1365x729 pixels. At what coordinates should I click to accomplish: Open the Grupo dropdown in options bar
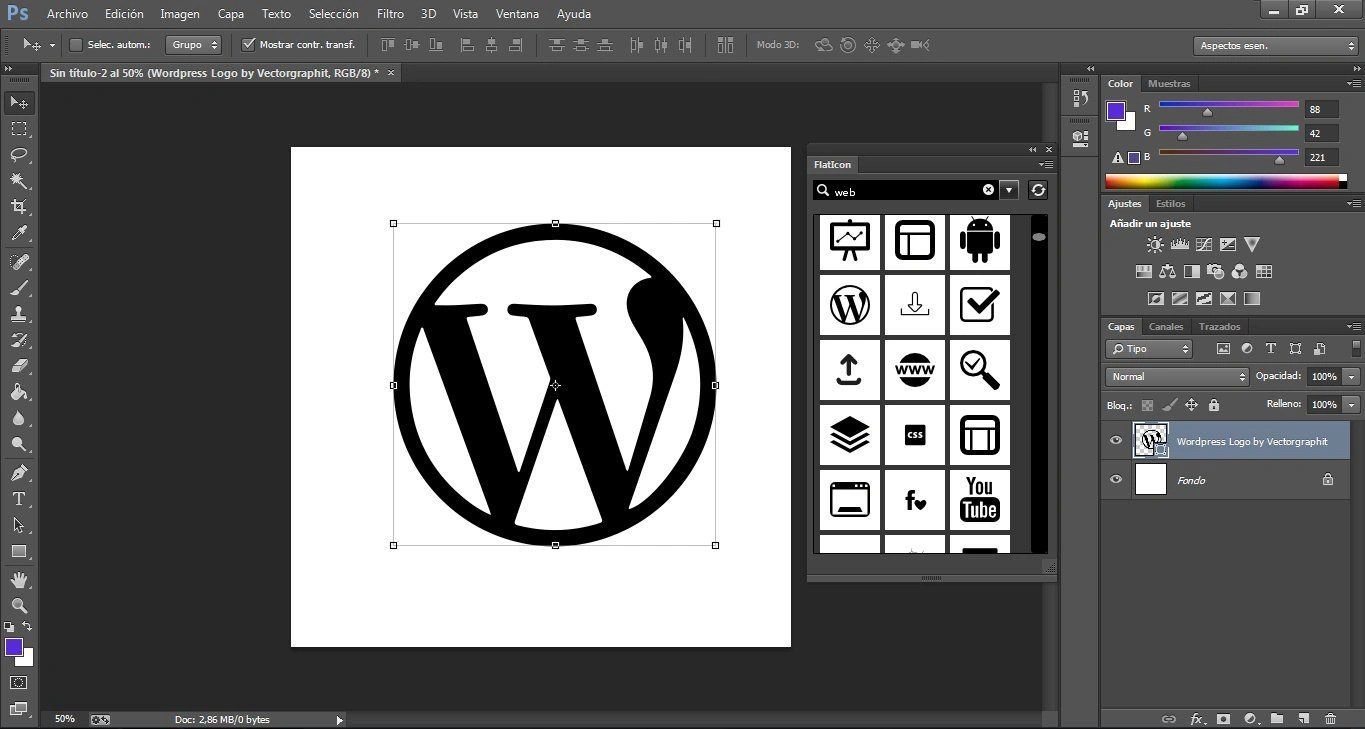click(x=193, y=45)
